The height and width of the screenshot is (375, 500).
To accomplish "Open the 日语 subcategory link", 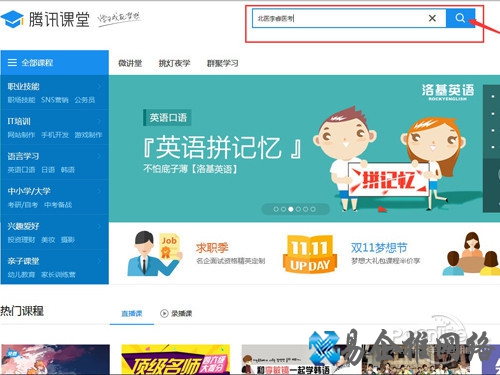I will click(48, 170).
